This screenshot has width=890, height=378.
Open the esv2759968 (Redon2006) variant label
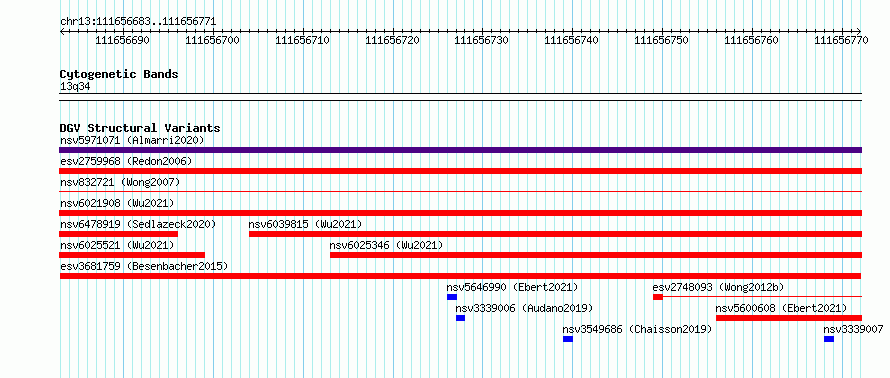pyautogui.click(x=126, y=161)
